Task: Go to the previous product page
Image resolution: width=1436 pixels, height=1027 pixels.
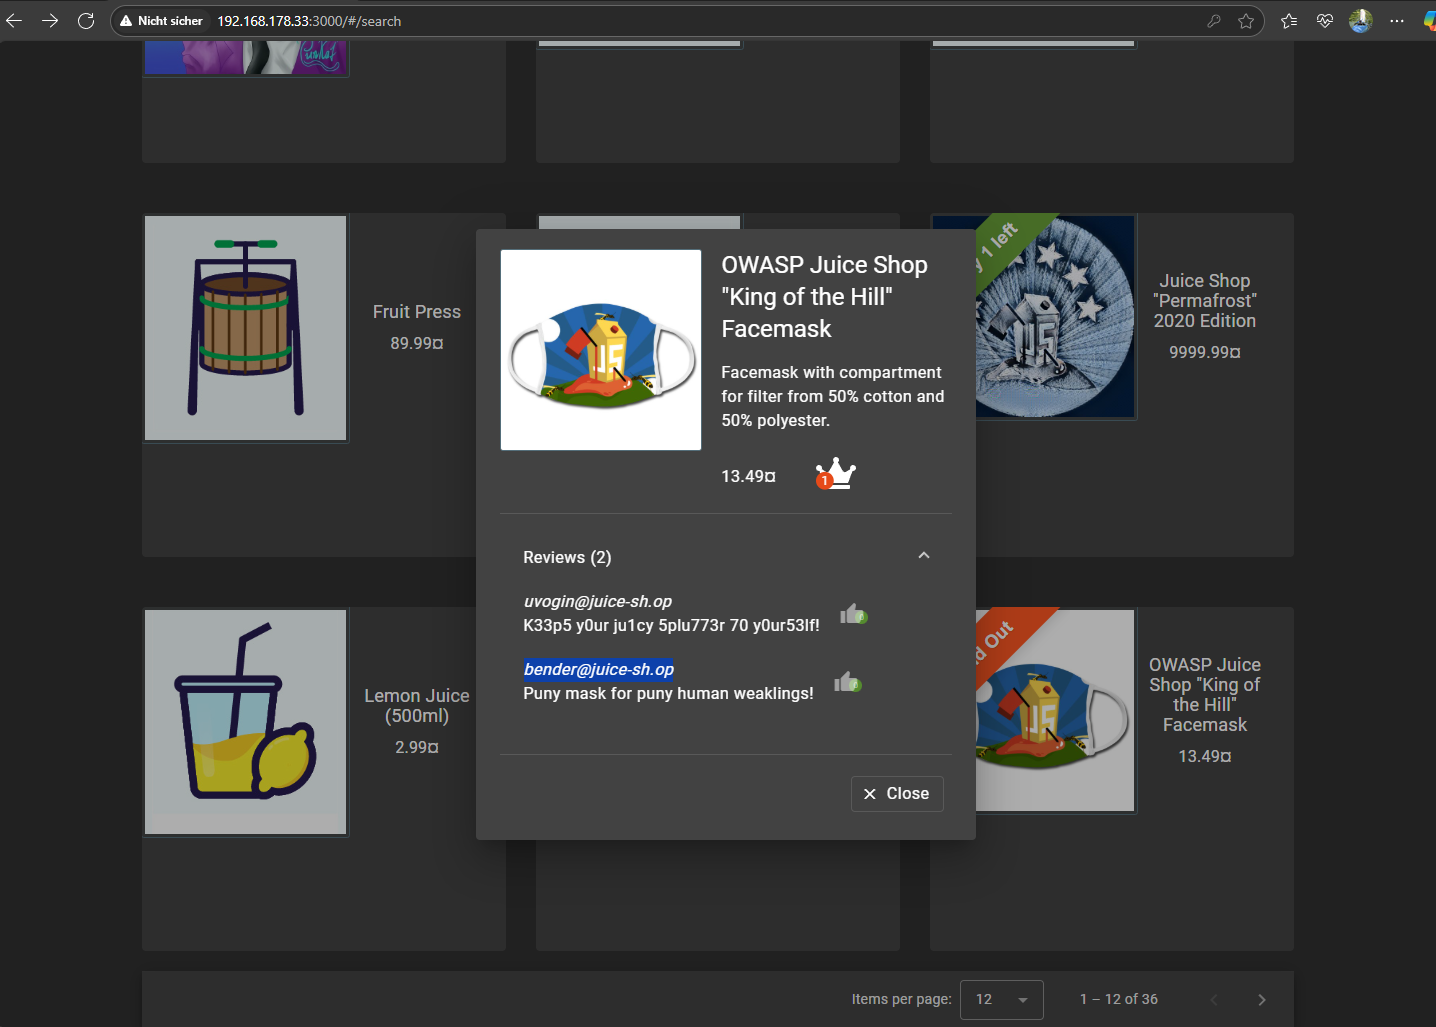Action: (x=1213, y=999)
